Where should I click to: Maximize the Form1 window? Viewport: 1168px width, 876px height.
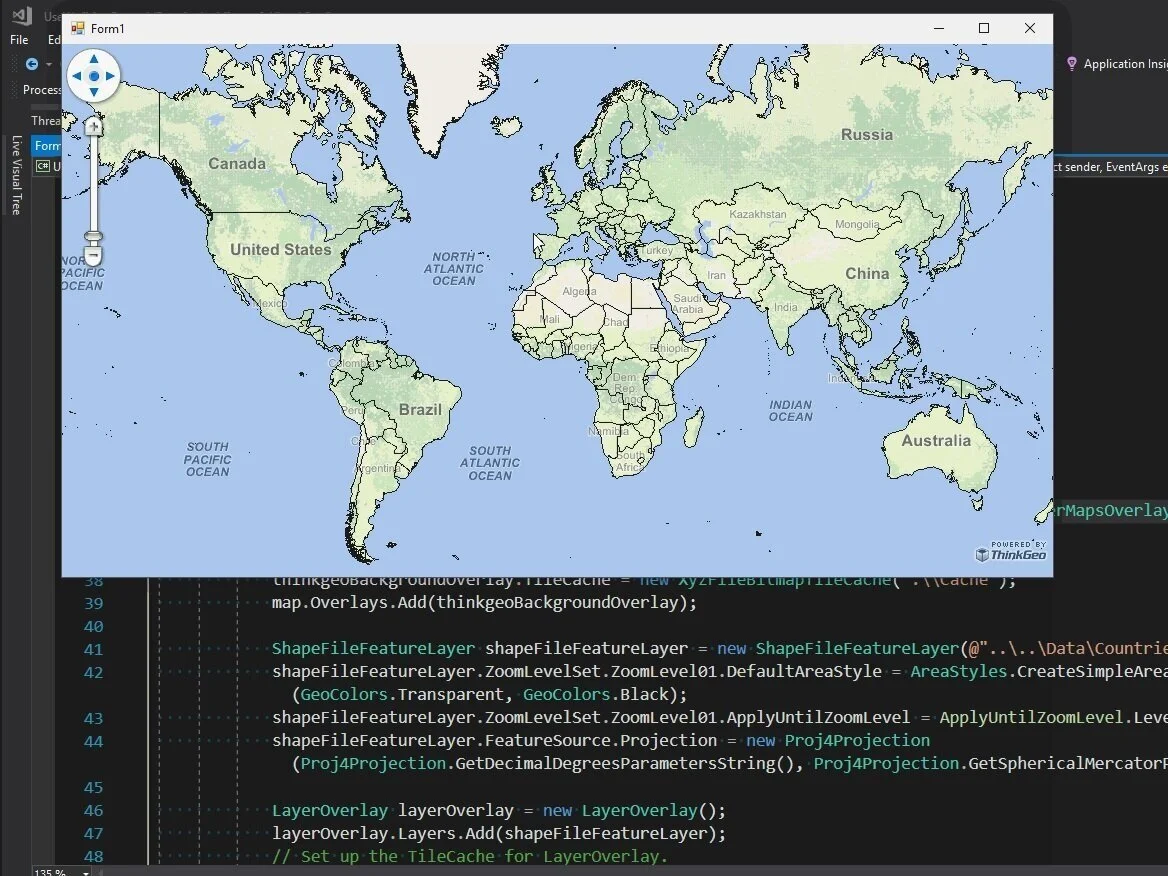coord(984,28)
